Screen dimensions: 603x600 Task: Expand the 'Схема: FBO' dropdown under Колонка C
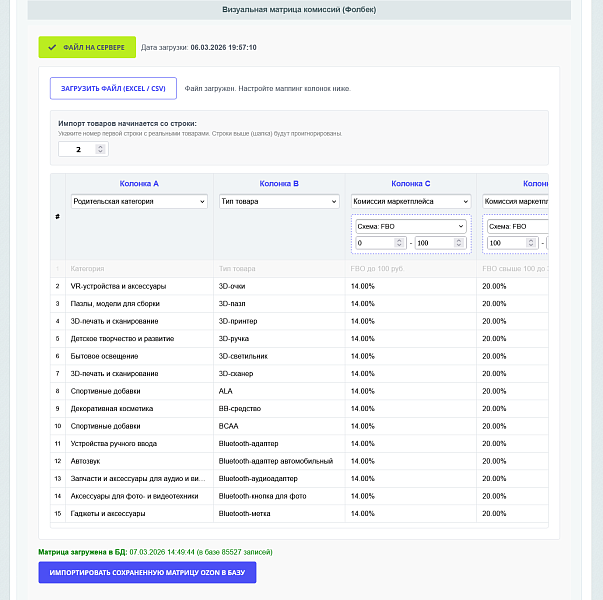pyautogui.click(x=411, y=227)
